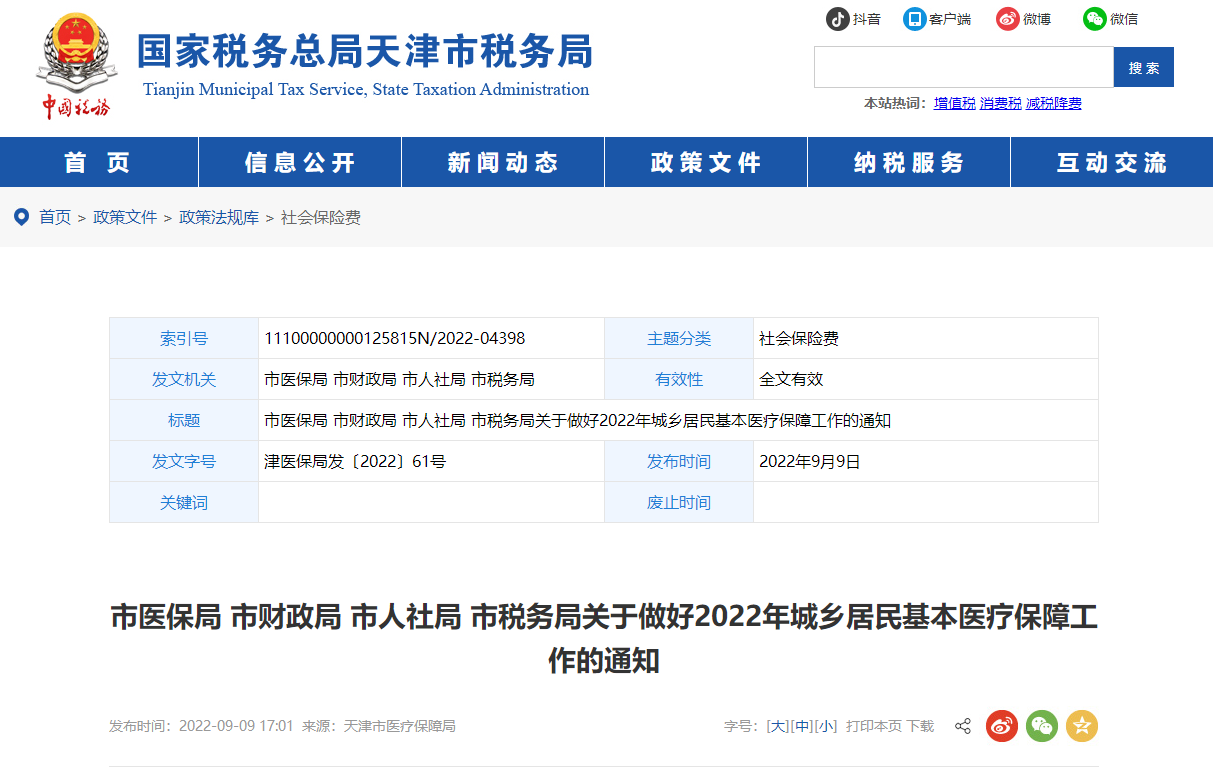This screenshot has height=772, width=1213.
Task: Open the 增值税 hot-word link
Action: pyautogui.click(x=954, y=103)
